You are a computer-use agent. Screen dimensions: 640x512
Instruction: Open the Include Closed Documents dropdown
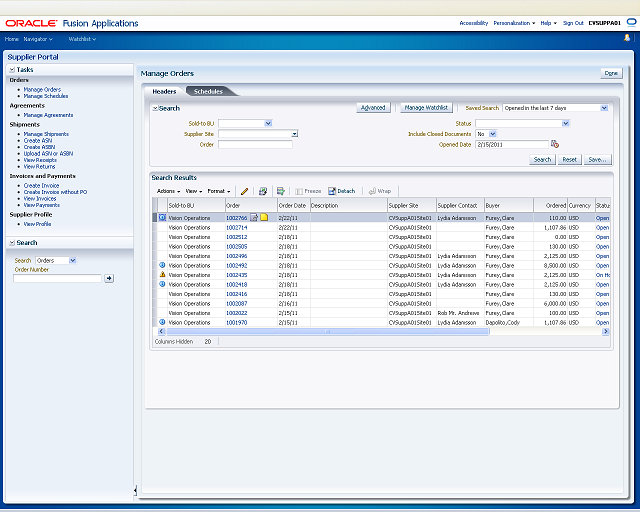click(x=493, y=134)
